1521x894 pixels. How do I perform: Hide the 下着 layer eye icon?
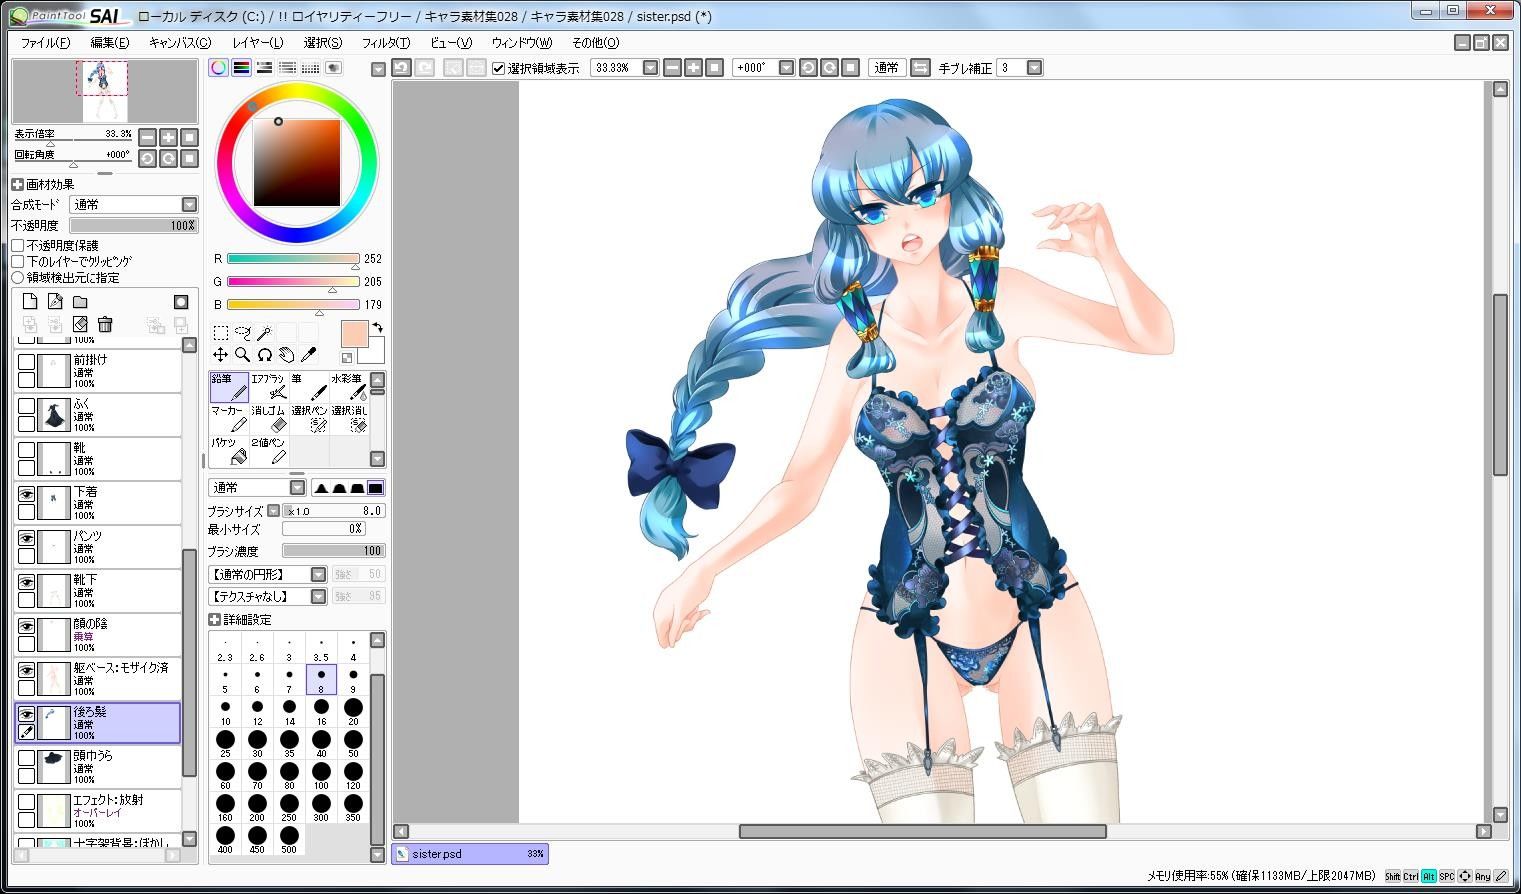[26, 494]
